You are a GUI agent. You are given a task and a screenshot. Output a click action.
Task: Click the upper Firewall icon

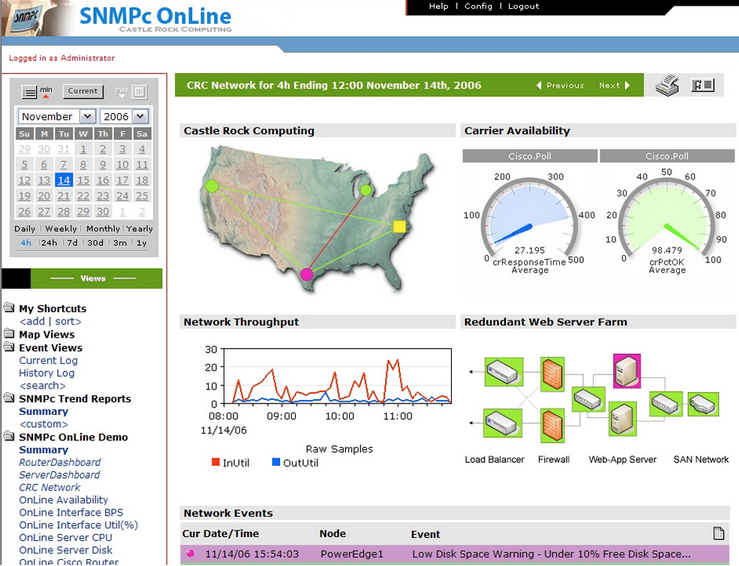coord(552,374)
